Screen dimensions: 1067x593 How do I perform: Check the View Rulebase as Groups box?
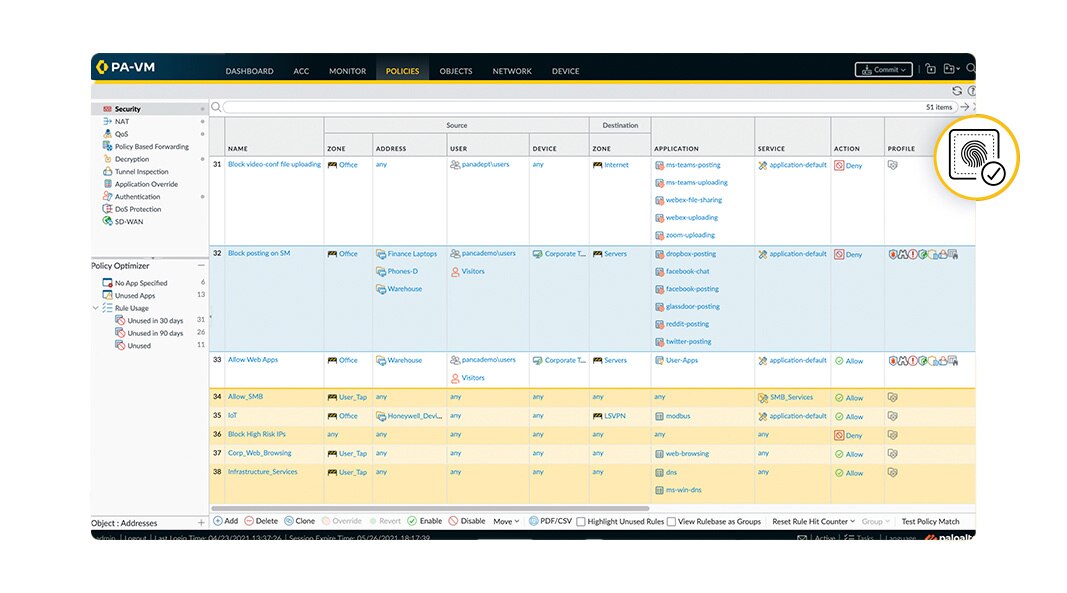[671, 522]
